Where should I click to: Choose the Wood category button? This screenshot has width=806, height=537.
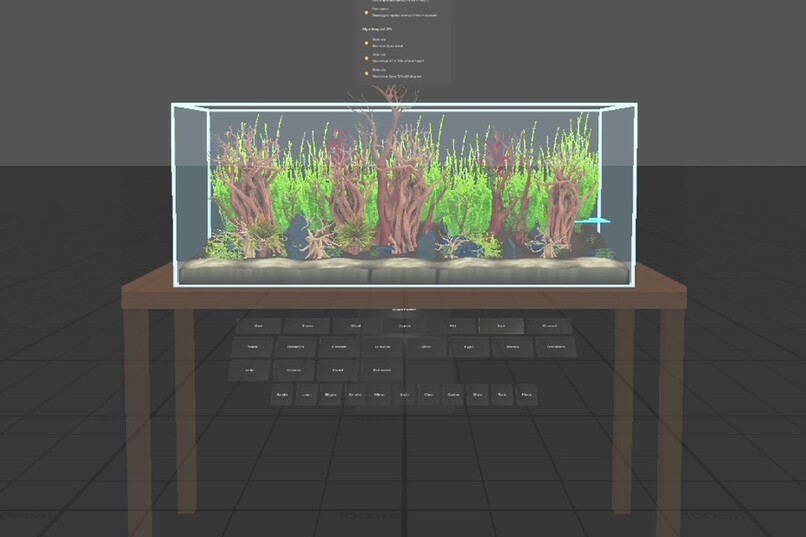coord(355,326)
